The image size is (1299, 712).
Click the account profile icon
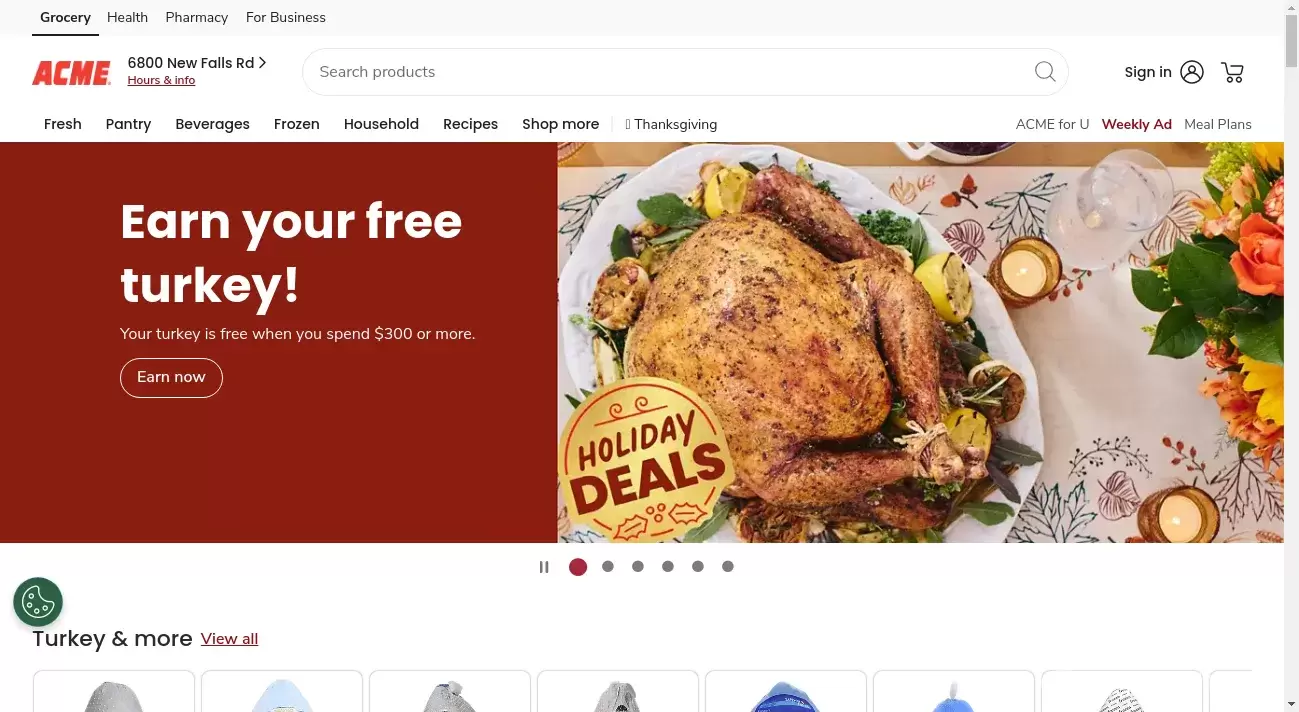click(x=1192, y=72)
